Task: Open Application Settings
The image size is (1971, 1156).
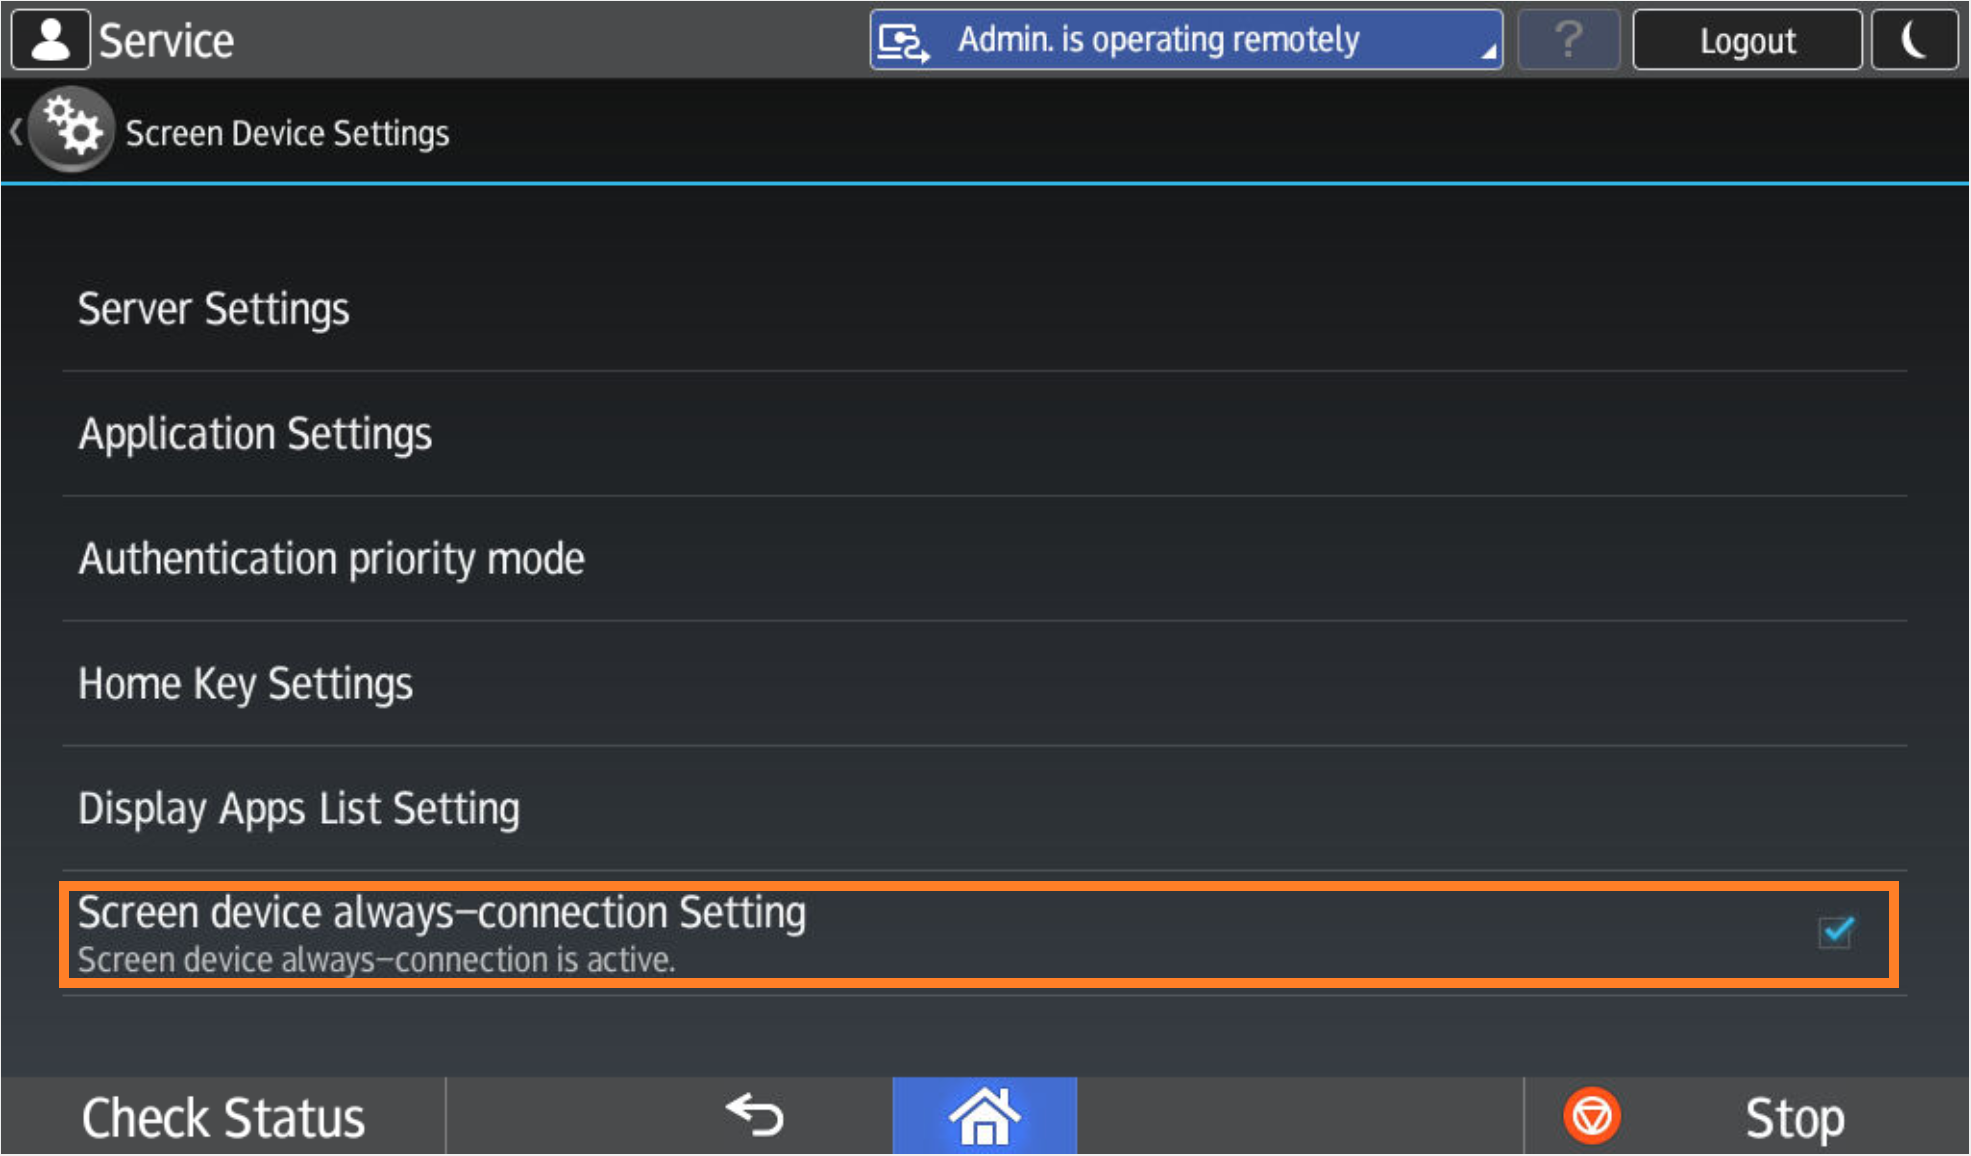Action: point(255,434)
